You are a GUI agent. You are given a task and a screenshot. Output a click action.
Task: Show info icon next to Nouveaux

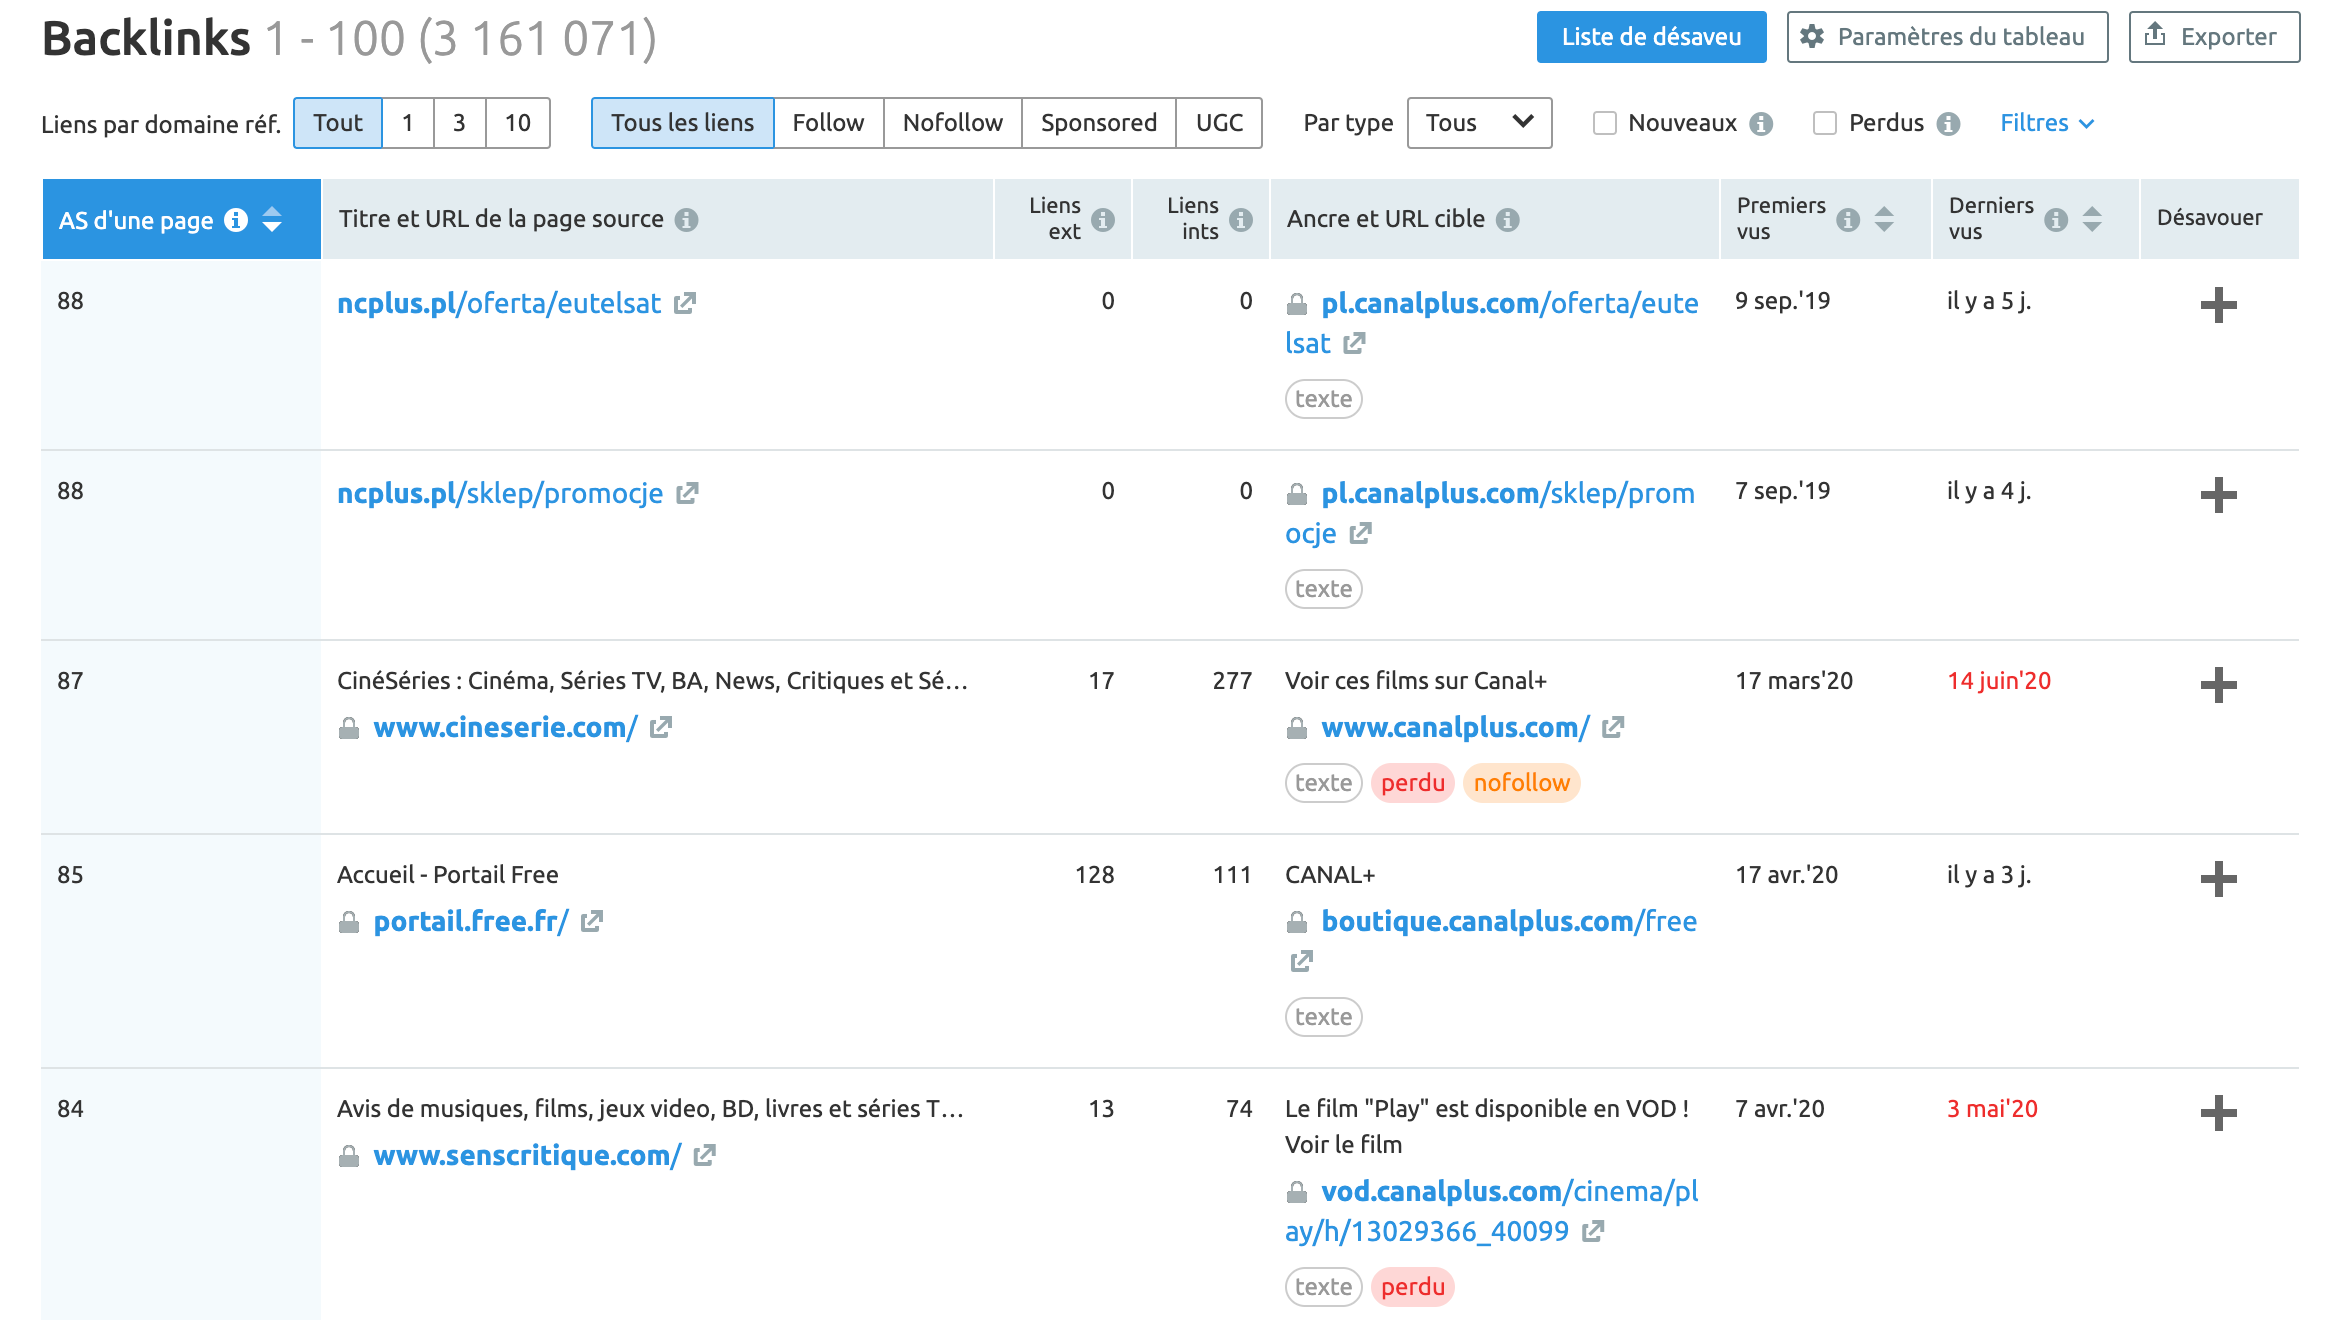pyautogui.click(x=1761, y=123)
